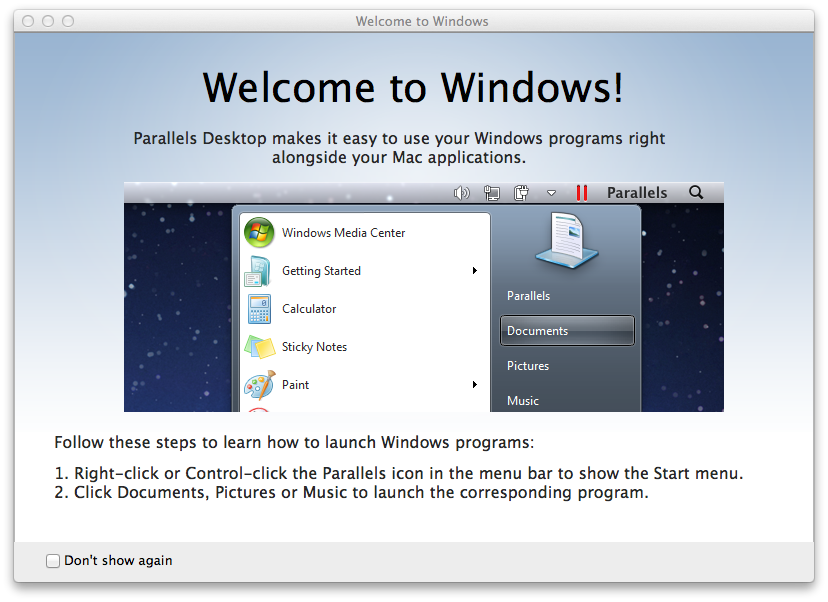The width and height of the screenshot is (828, 602).
Task: Click the Parallels menu bar label
Action: point(637,193)
